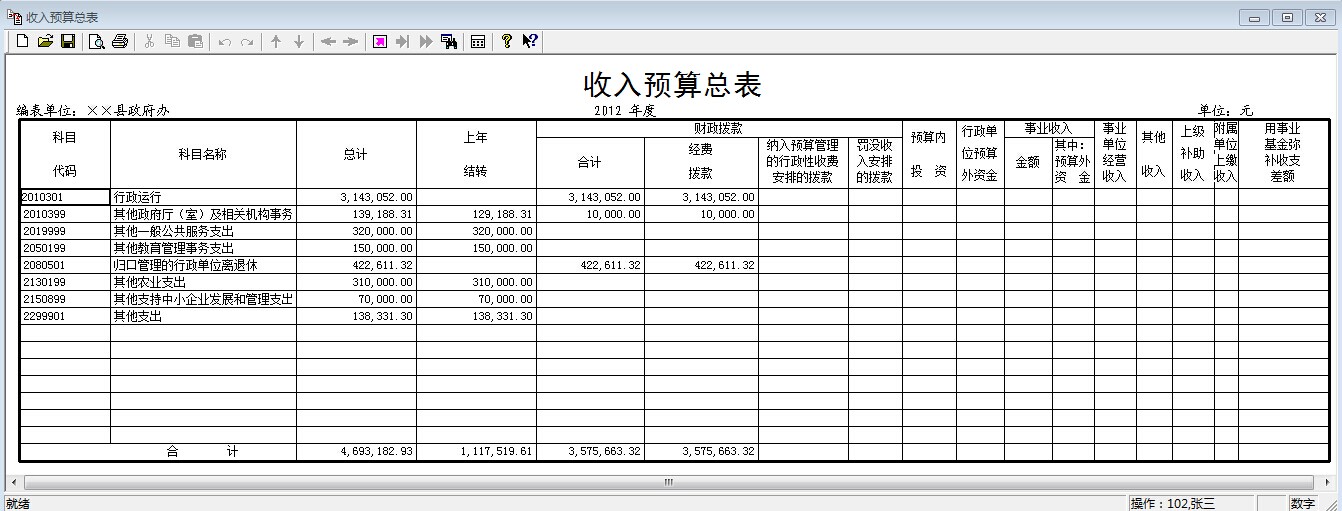This screenshot has width=1342, height=511.
Task: Open file with the folder icon
Action: click(45, 41)
